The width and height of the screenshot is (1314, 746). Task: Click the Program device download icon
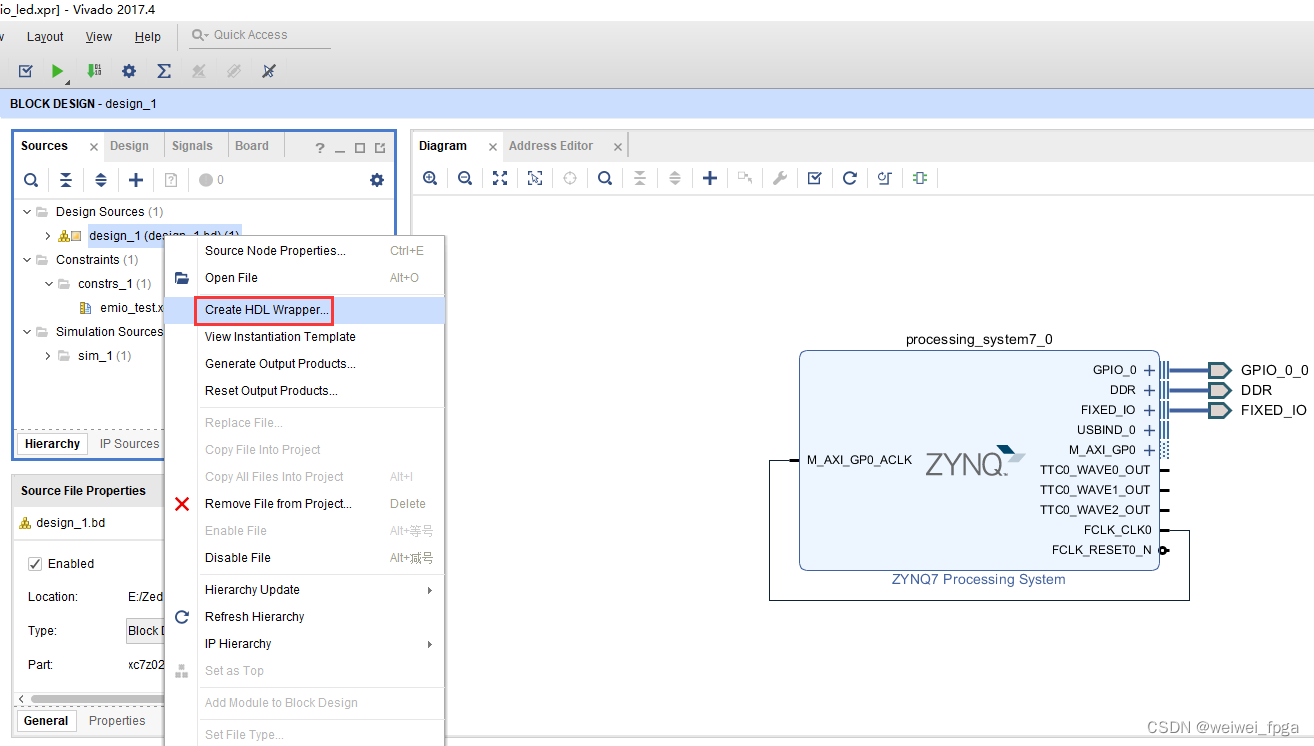(x=93, y=71)
